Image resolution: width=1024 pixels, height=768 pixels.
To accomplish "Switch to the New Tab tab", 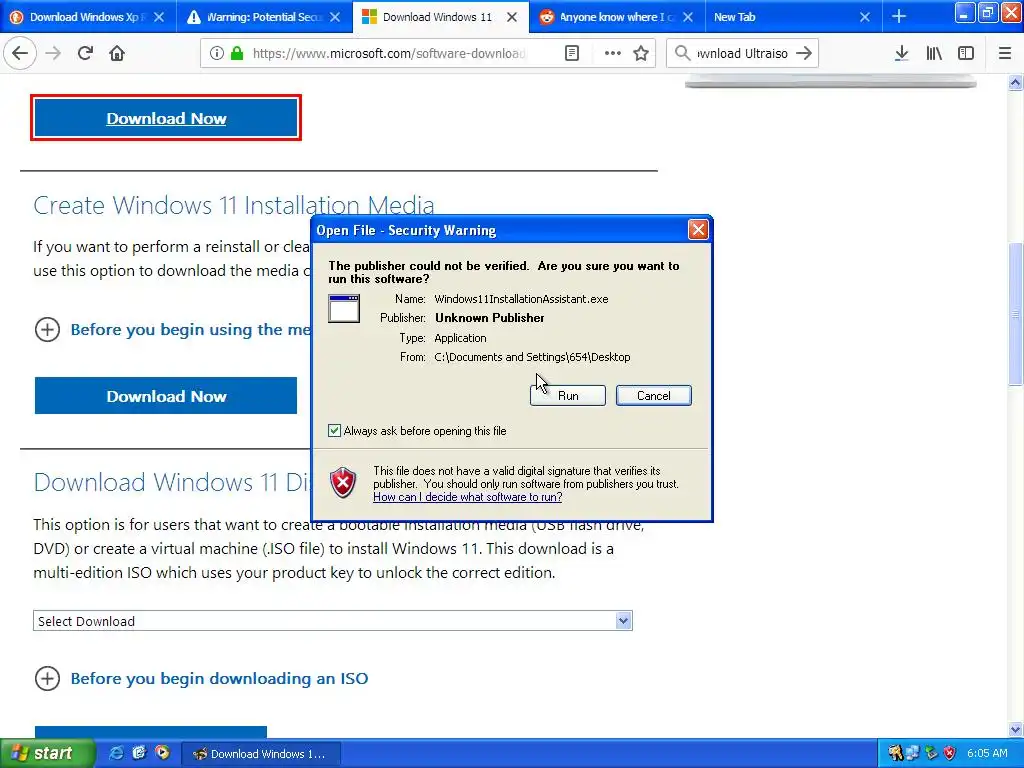I will [793, 17].
